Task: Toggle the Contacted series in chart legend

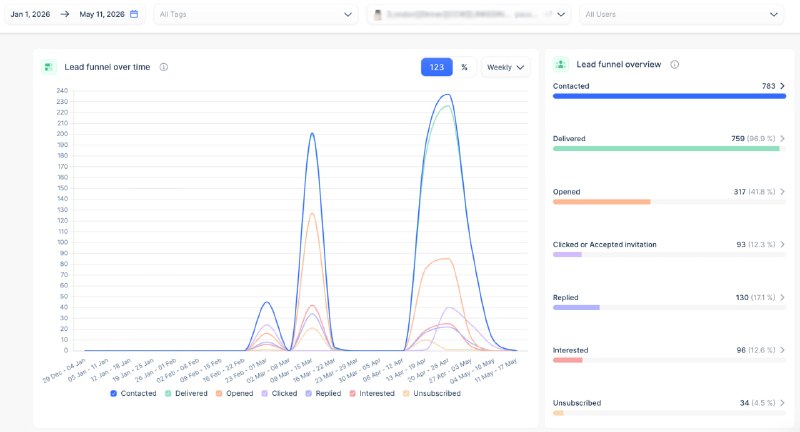Action: point(133,393)
